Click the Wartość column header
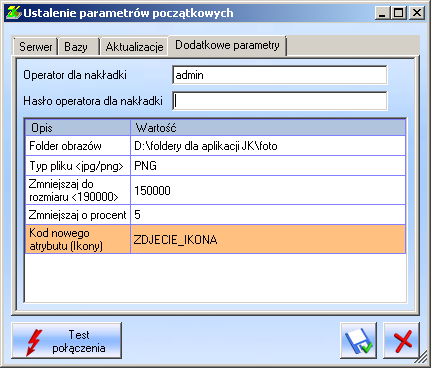The image size is (432, 368). 268,128
